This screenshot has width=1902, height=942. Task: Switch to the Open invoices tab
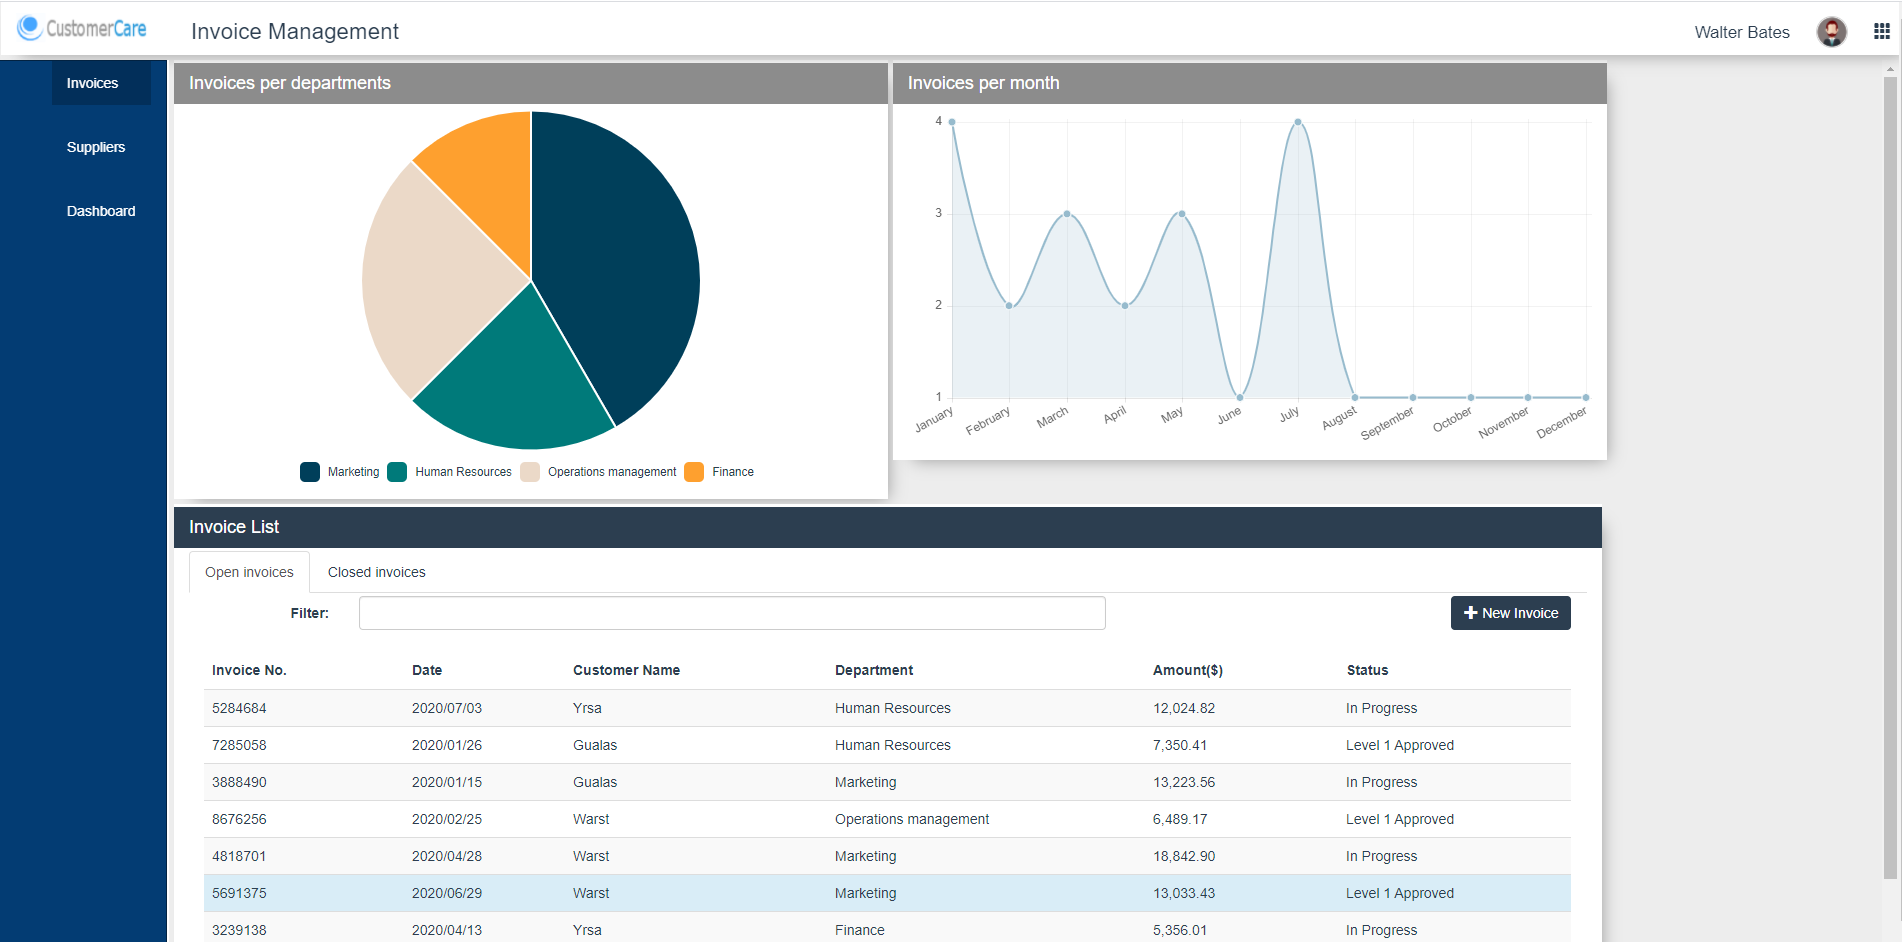[249, 572]
